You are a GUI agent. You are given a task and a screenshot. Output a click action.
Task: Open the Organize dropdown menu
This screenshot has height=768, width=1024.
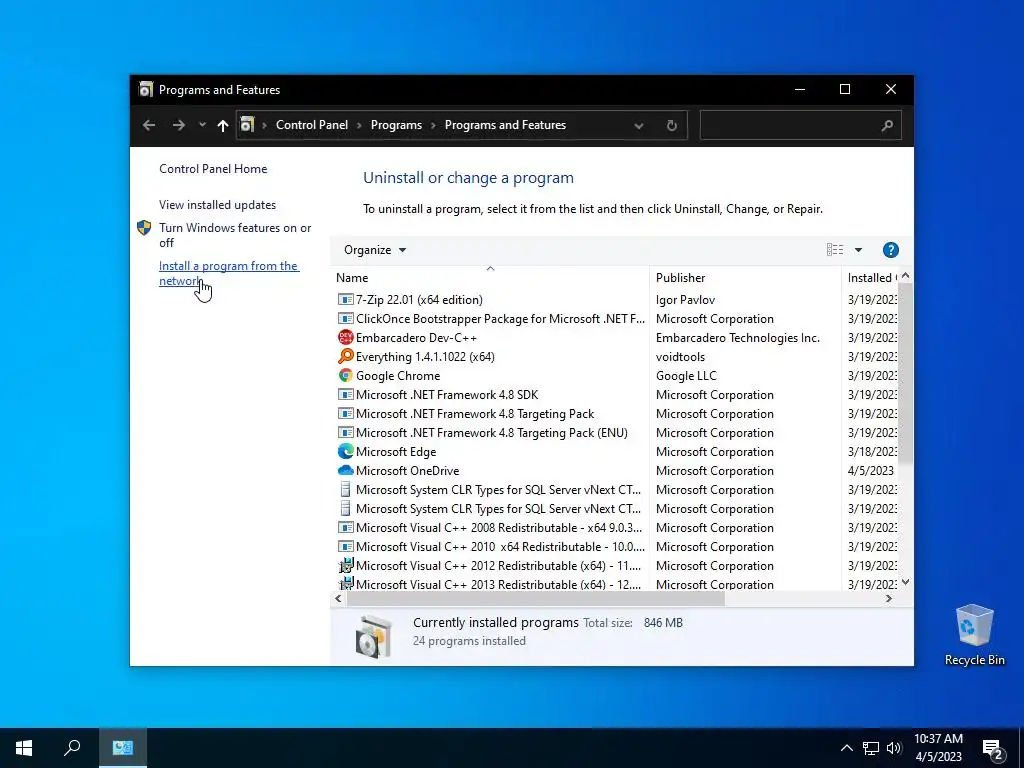(375, 250)
